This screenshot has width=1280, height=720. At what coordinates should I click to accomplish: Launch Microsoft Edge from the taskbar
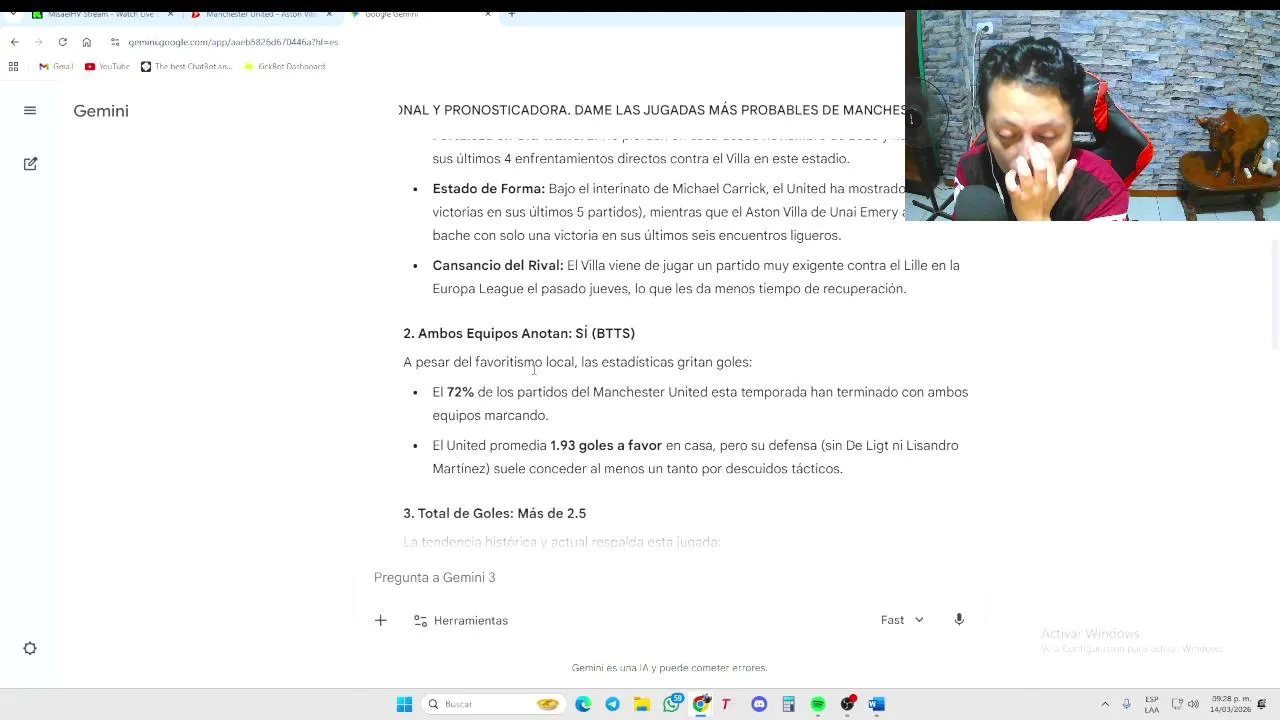(x=583, y=704)
